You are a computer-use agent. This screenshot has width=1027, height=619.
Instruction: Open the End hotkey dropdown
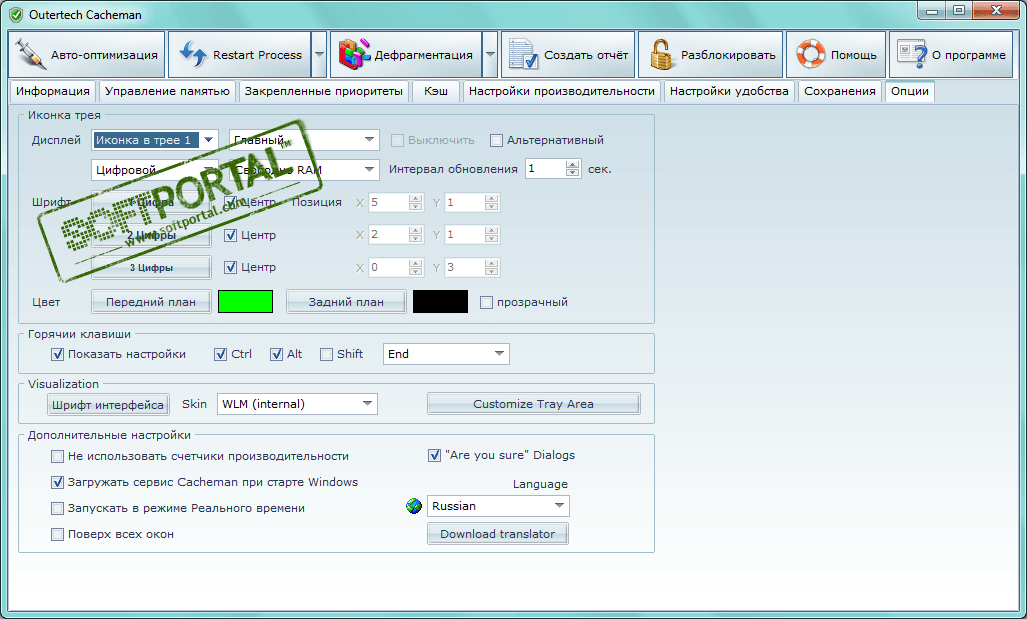tap(499, 354)
